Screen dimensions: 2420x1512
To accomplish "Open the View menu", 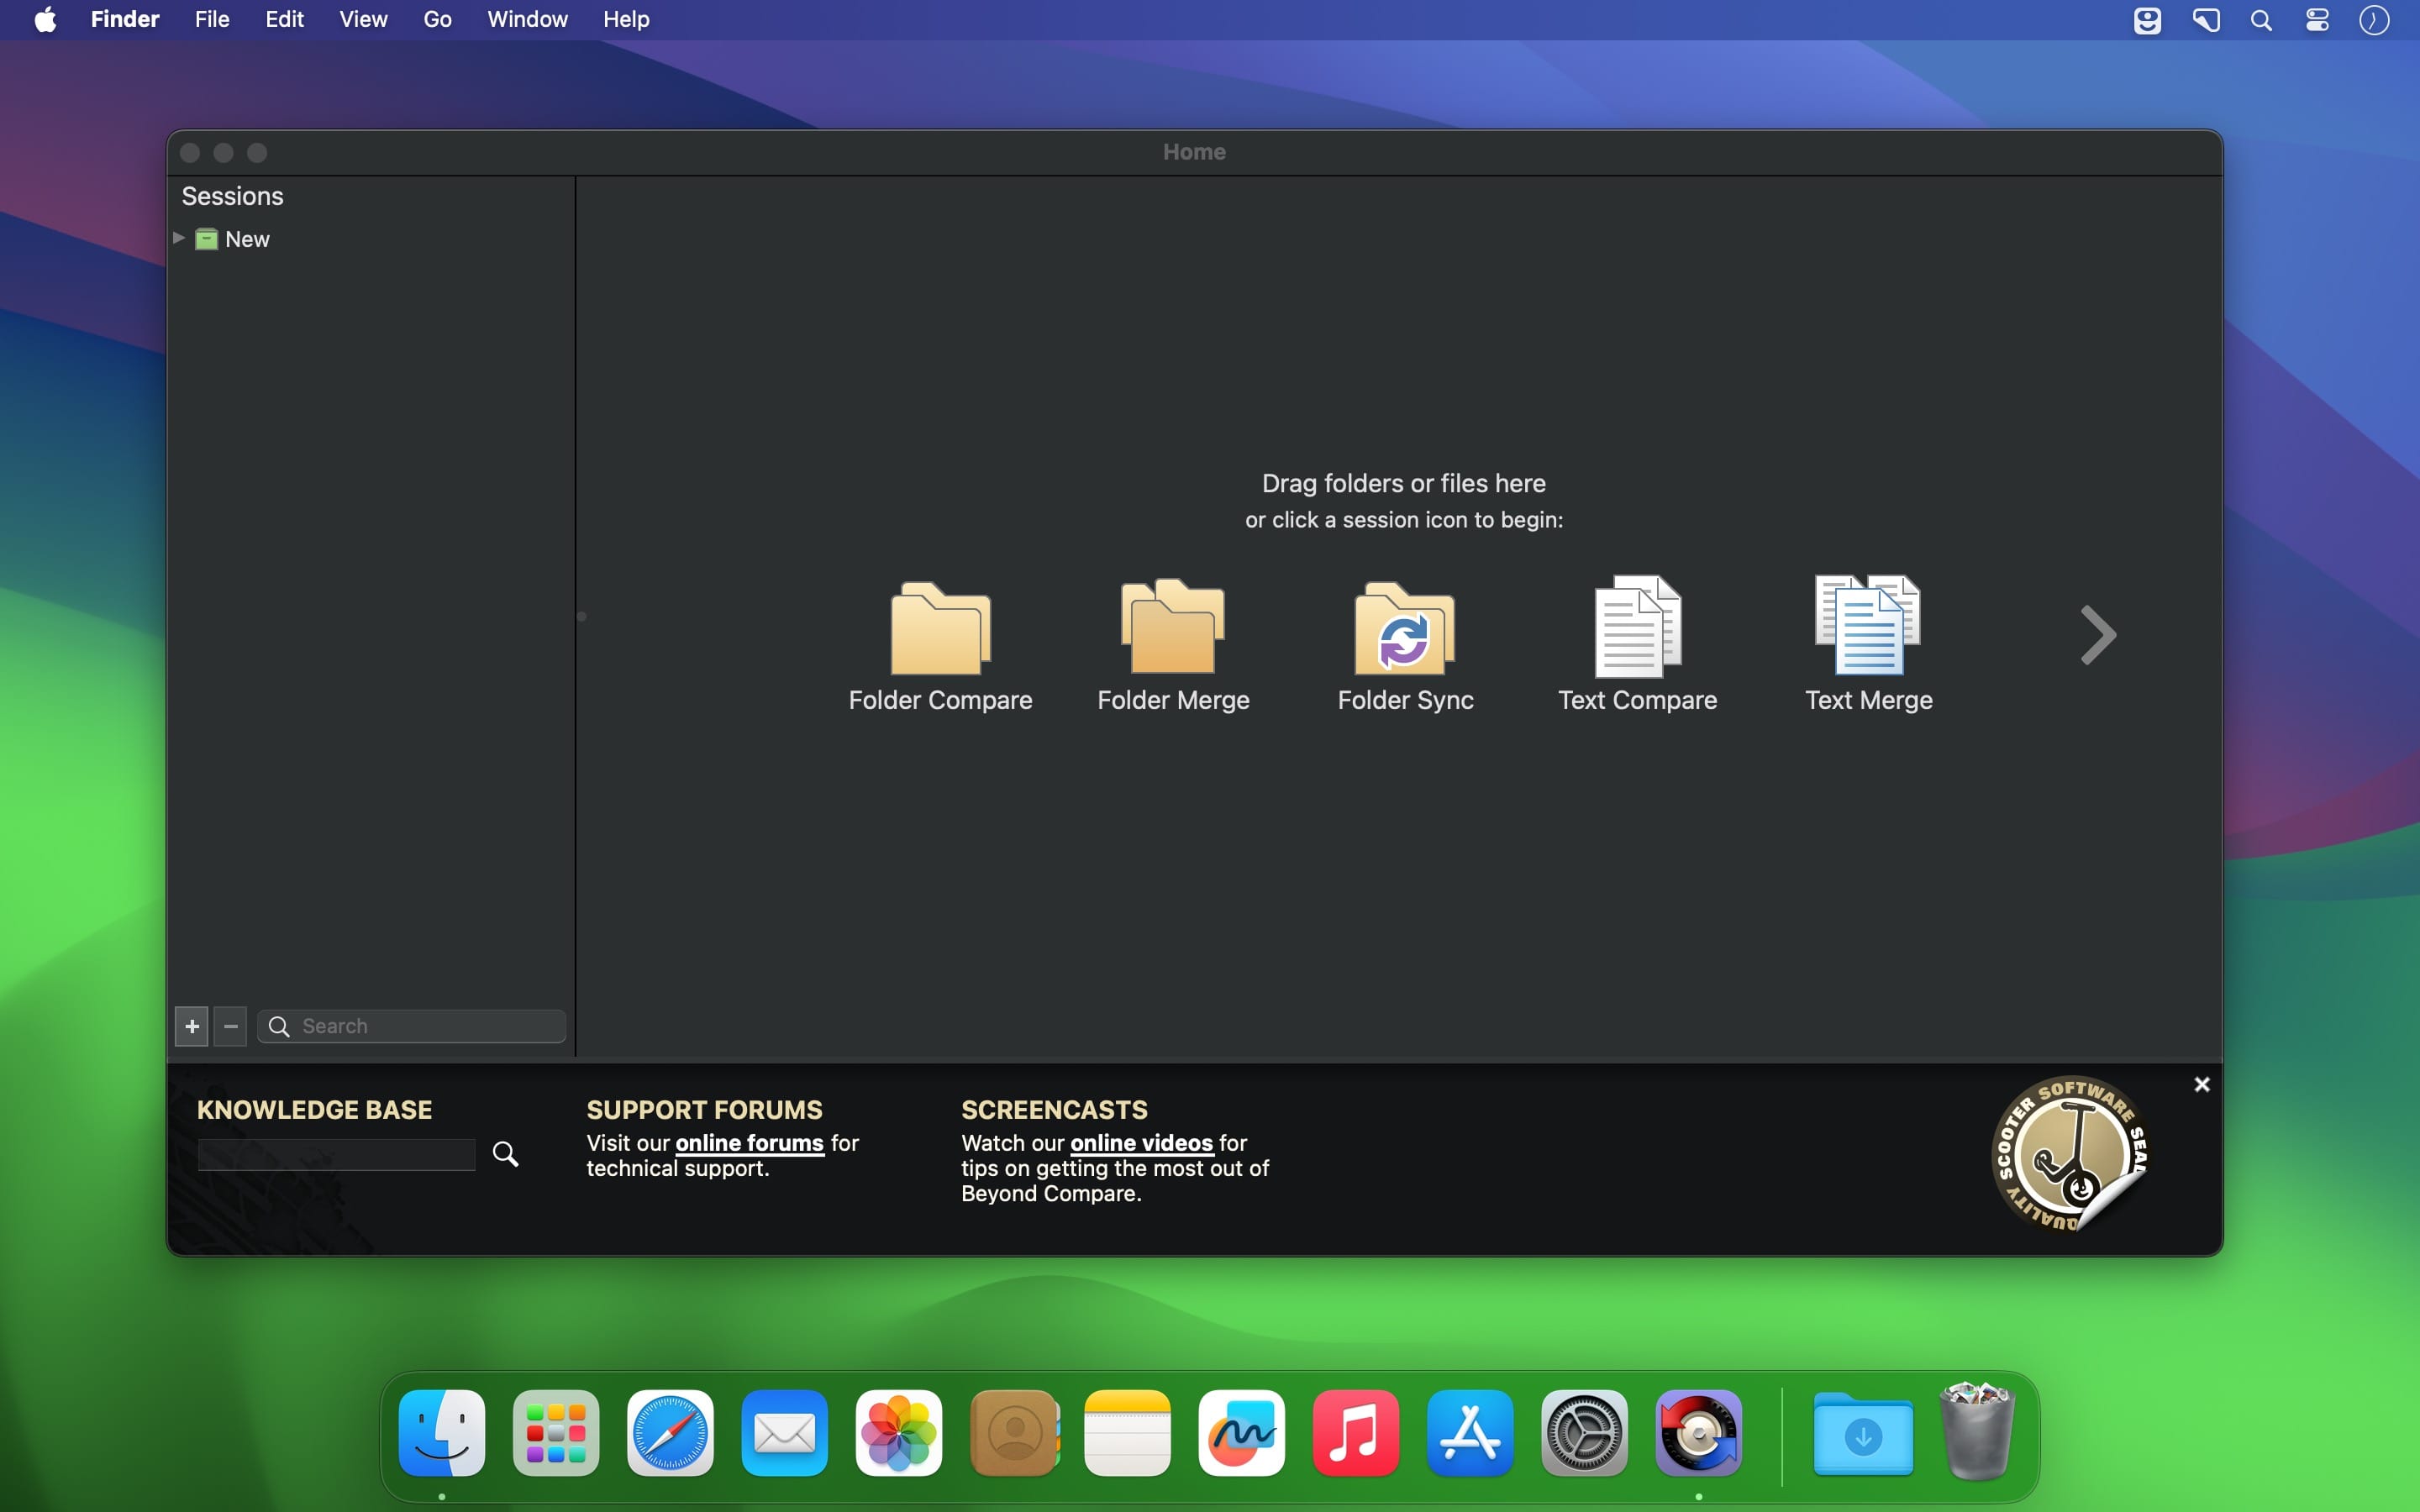I will [363, 20].
